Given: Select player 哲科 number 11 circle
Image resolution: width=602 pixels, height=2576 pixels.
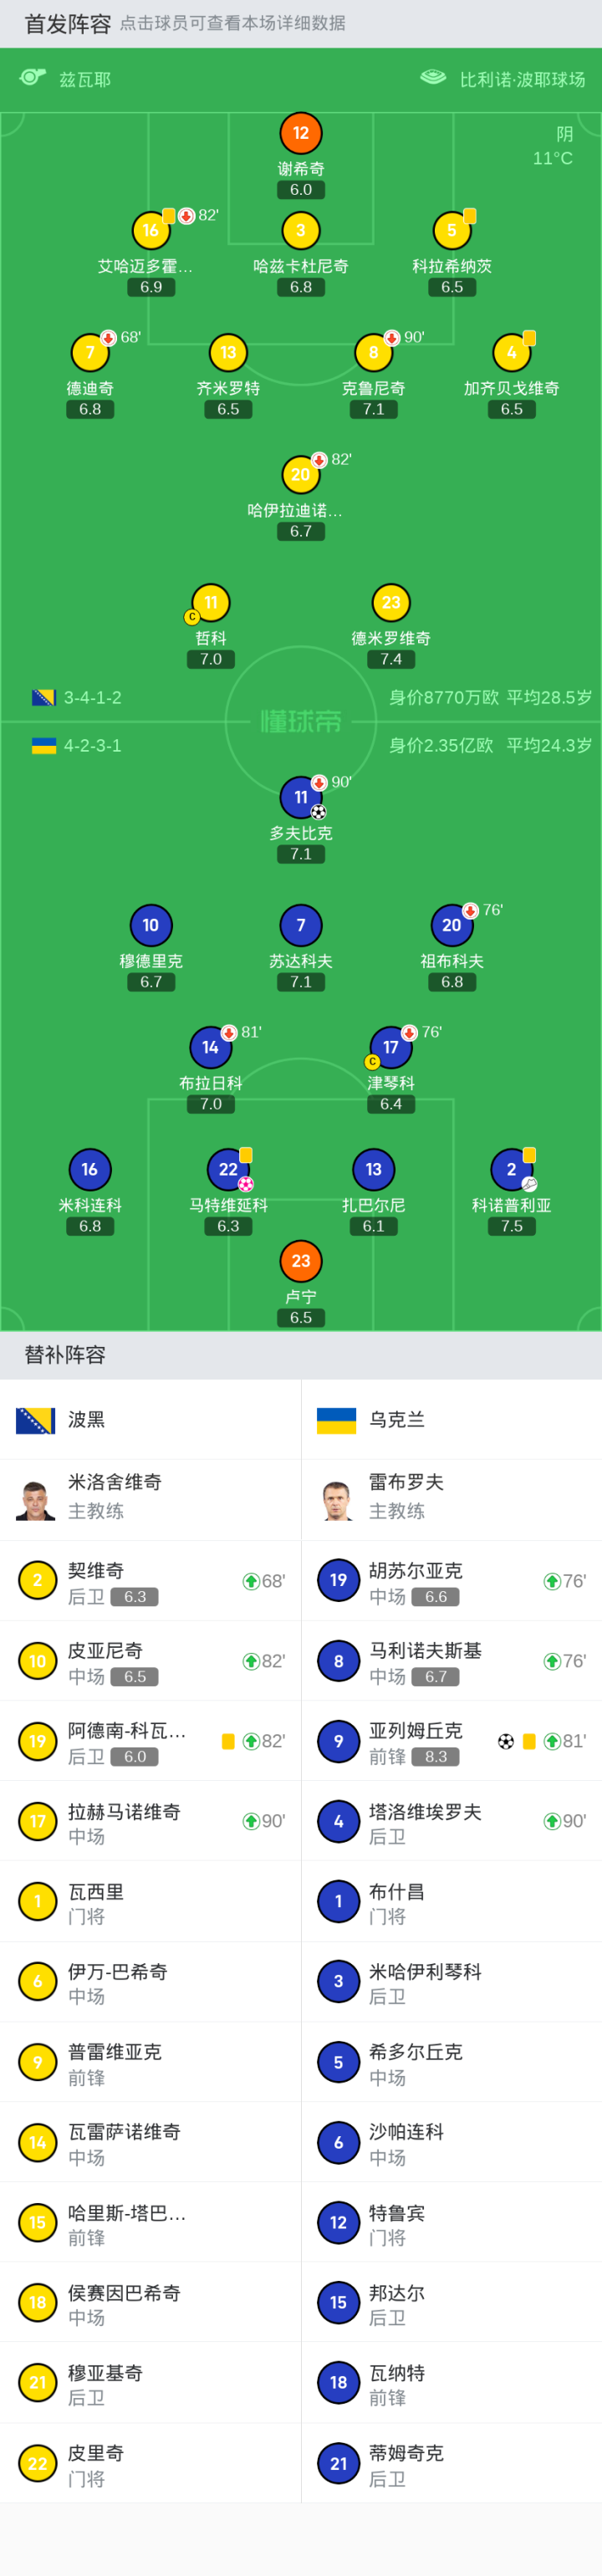Looking at the screenshot, I should pos(211,603).
